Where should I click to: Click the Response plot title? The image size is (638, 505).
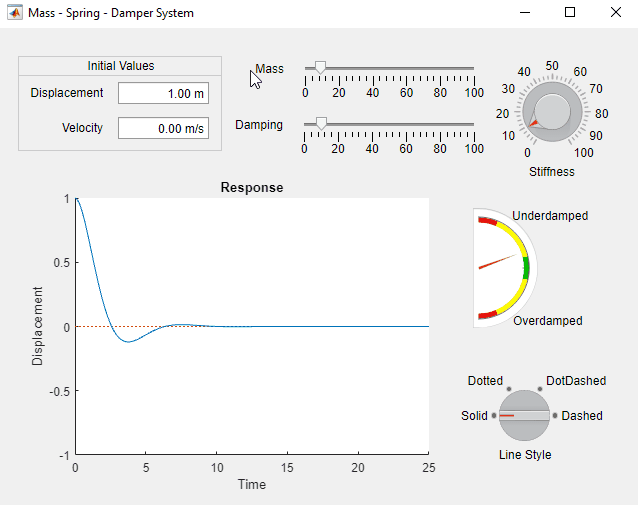point(251,187)
